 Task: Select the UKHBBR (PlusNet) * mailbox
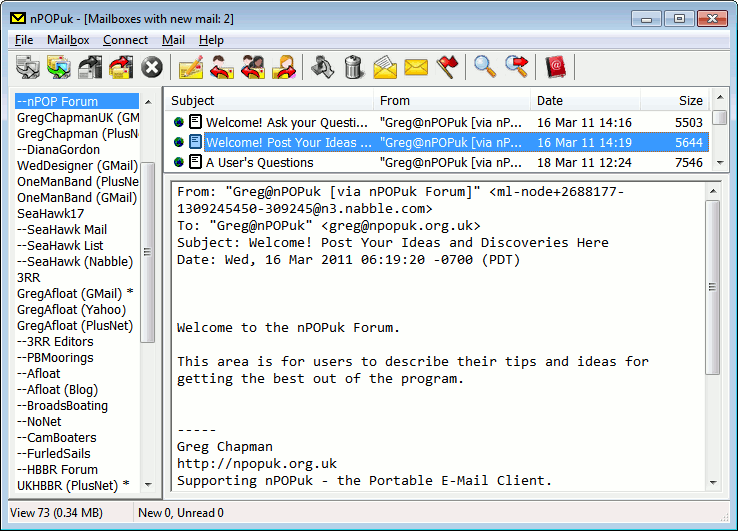click(77, 485)
